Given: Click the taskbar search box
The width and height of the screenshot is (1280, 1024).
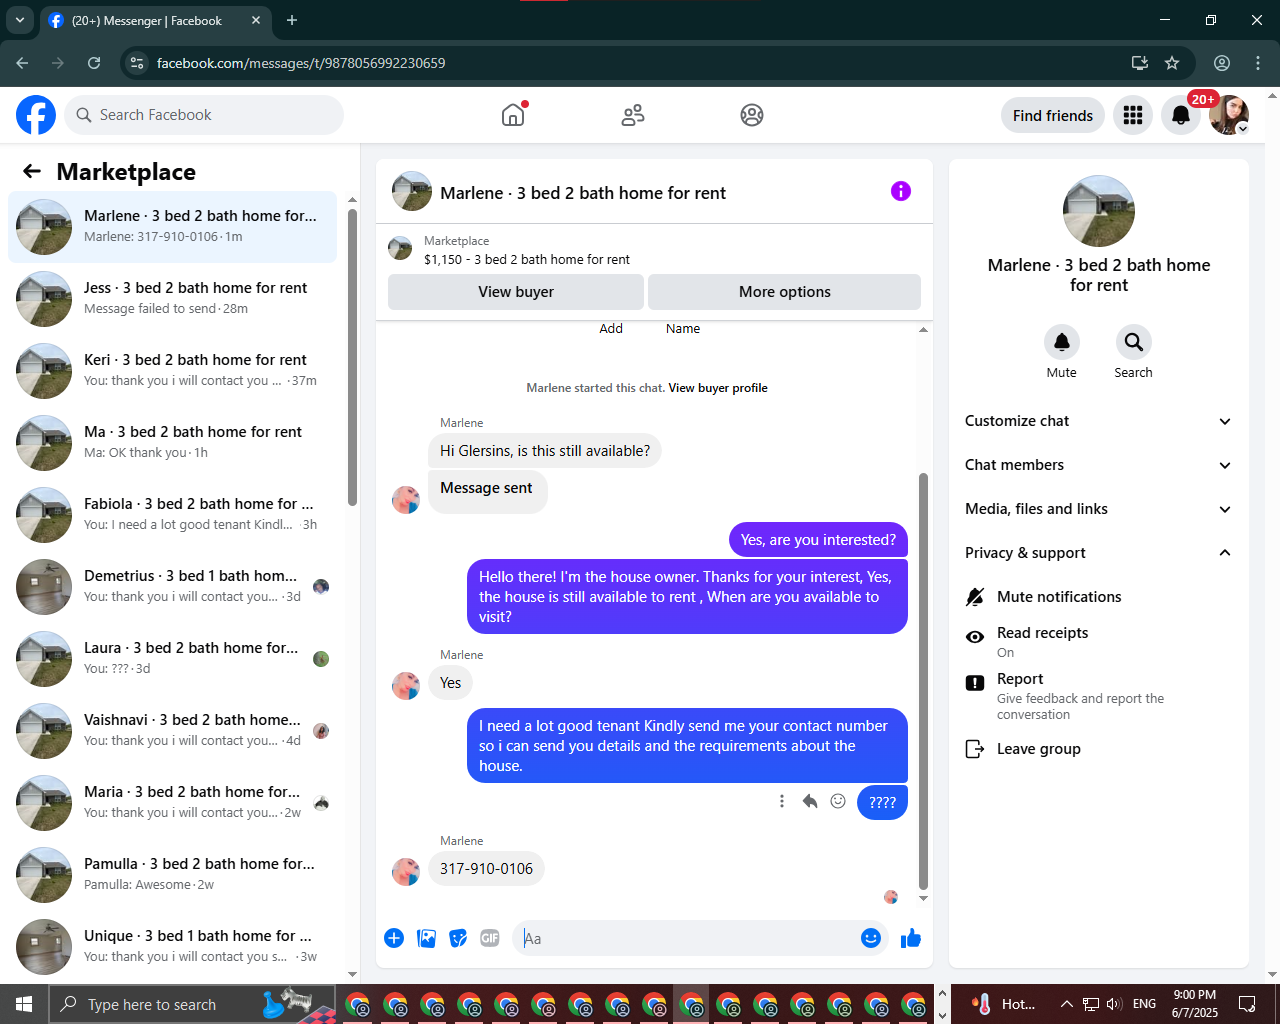Looking at the screenshot, I should pyautogui.click(x=192, y=1004).
